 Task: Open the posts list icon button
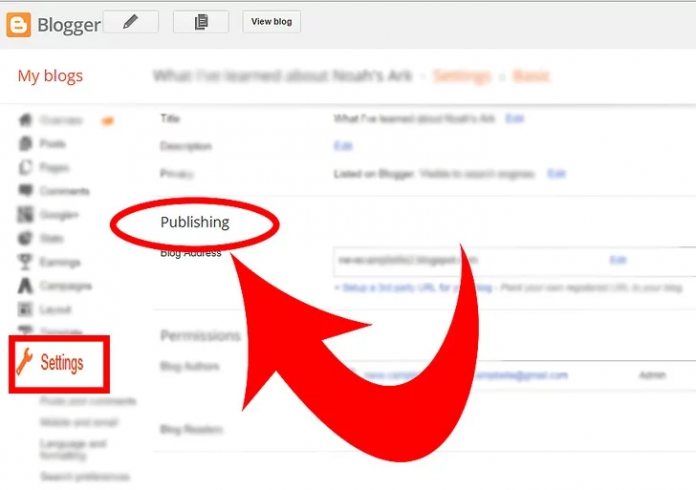click(200, 22)
